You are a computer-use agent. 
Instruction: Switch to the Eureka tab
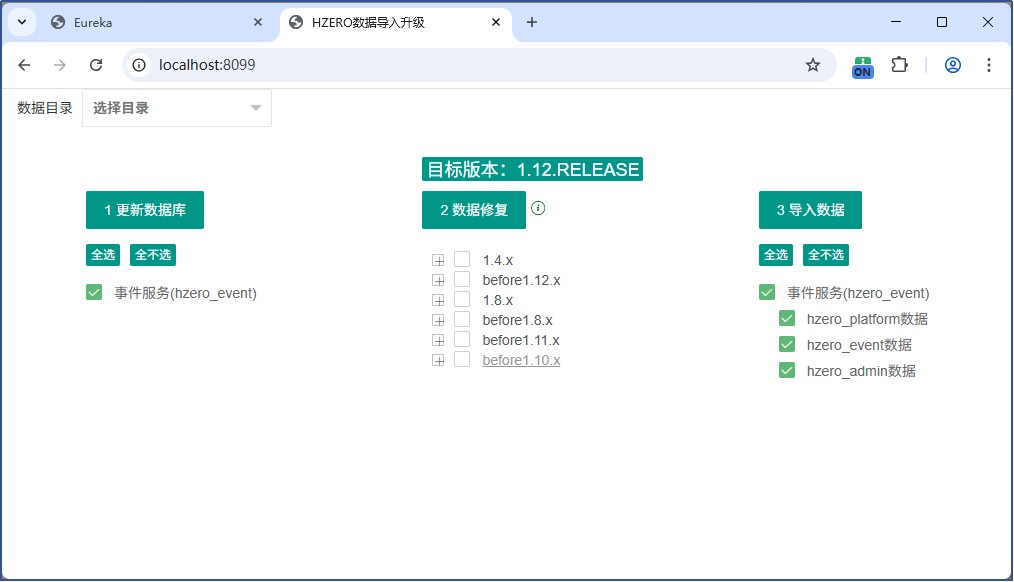coord(148,22)
